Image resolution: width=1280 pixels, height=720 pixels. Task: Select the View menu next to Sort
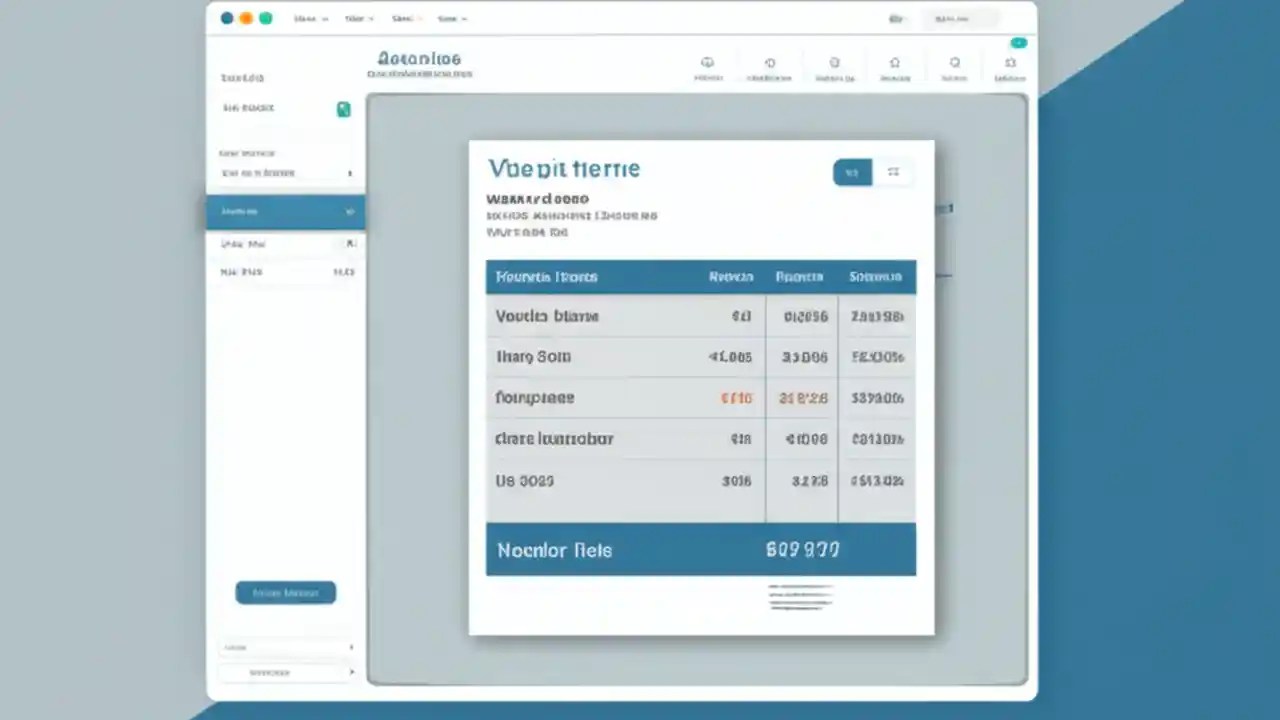pyautogui.click(x=450, y=18)
